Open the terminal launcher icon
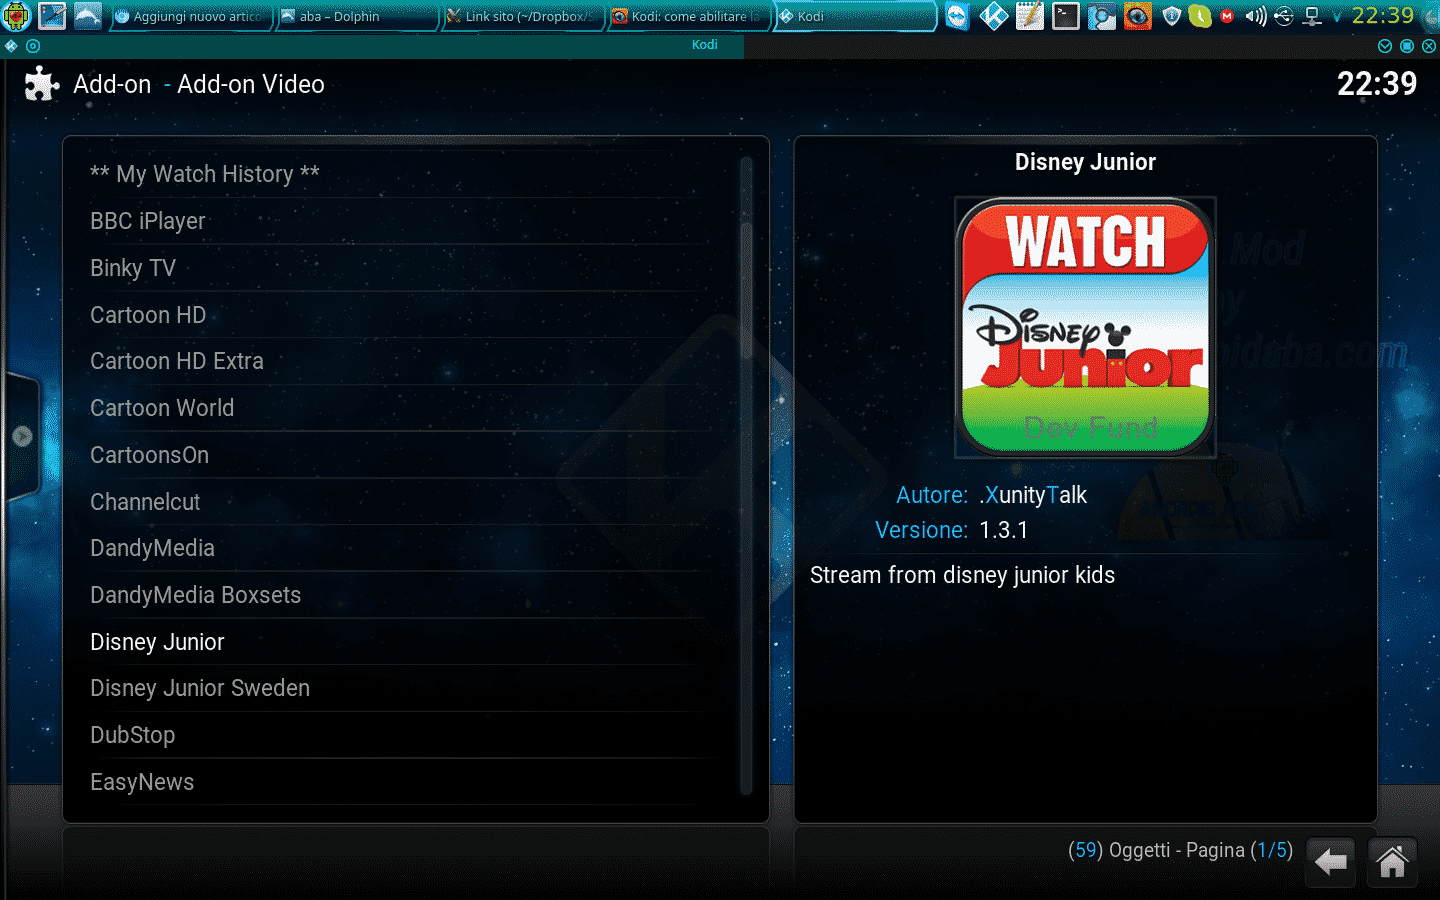The height and width of the screenshot is (900, 1440). 1066,16
